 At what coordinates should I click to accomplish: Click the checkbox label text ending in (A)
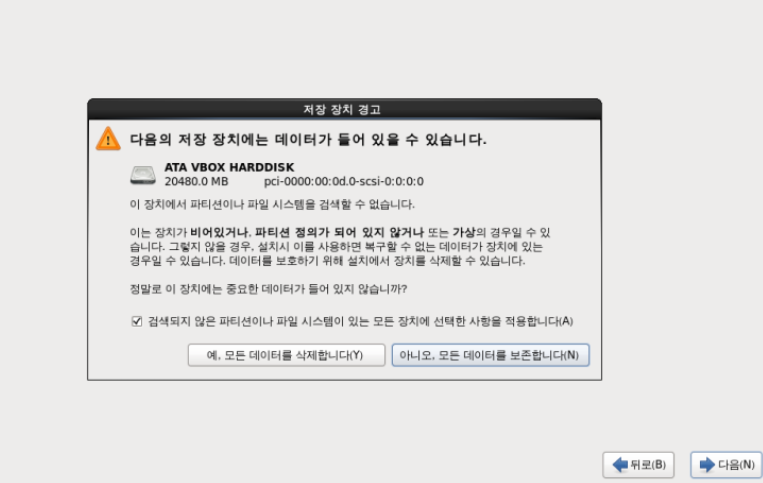(x=361, y=321)
